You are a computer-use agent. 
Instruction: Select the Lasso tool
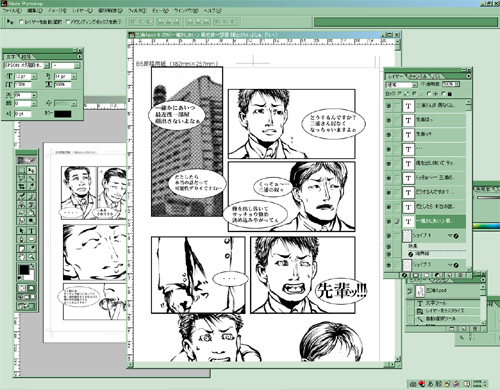(22, 178)
